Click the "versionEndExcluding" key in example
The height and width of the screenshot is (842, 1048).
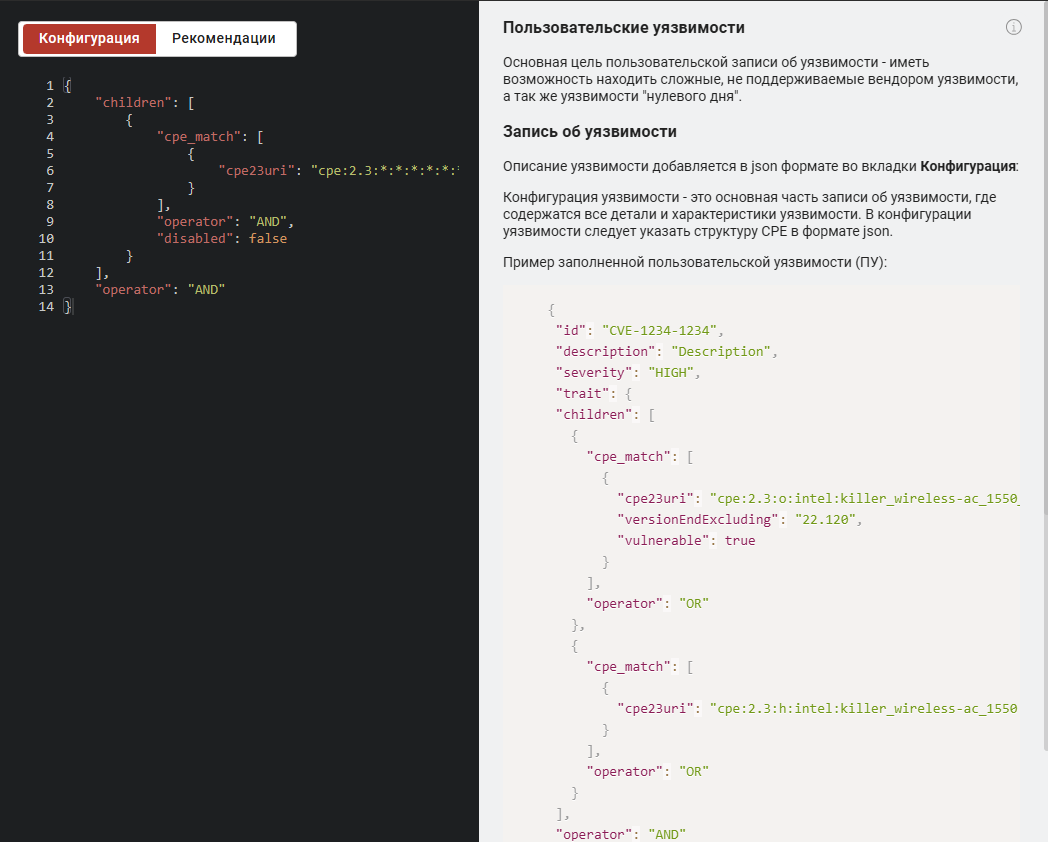click(697, 519)
